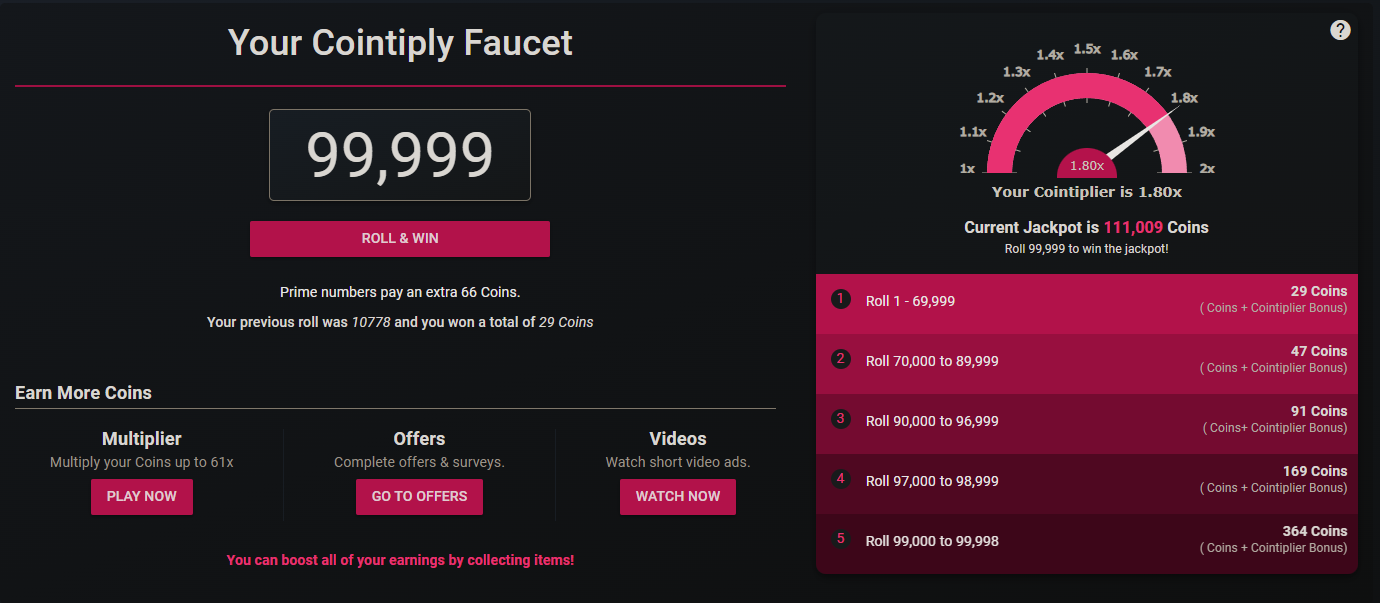
Task: Select the Roll 70,000 to 89,999 row
Action: 1087,363
